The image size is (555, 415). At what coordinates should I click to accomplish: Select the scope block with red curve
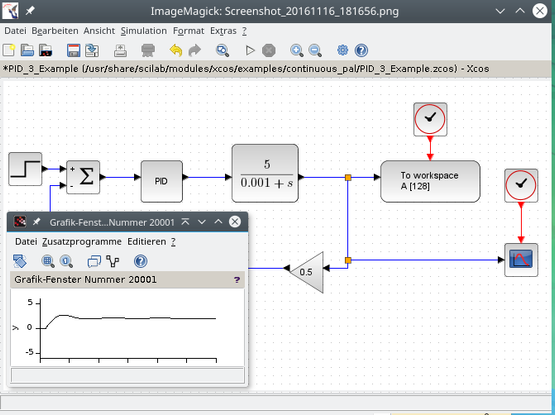pyautogui.click(x=521, y=260)
